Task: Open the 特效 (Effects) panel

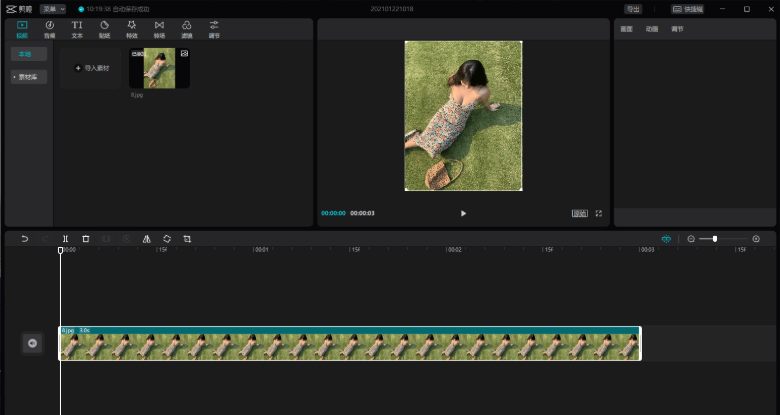Action: [x=131, y=28]
